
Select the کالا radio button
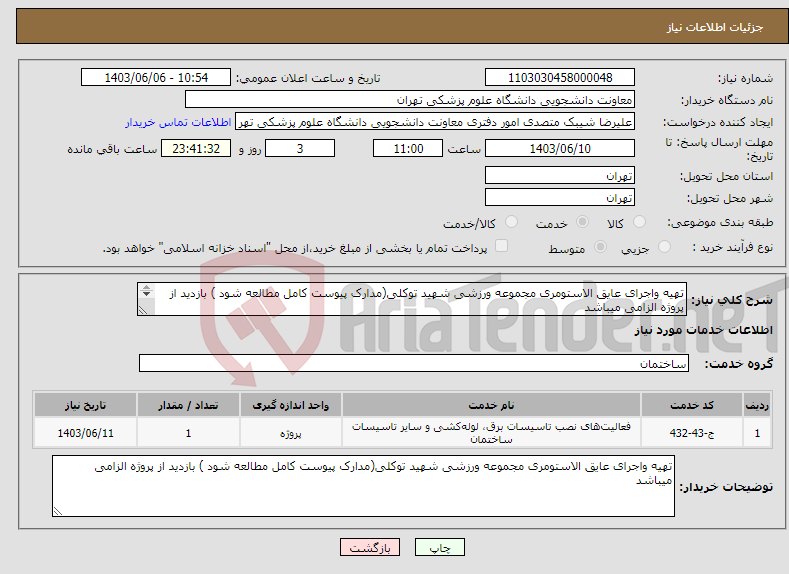point(639,222)
